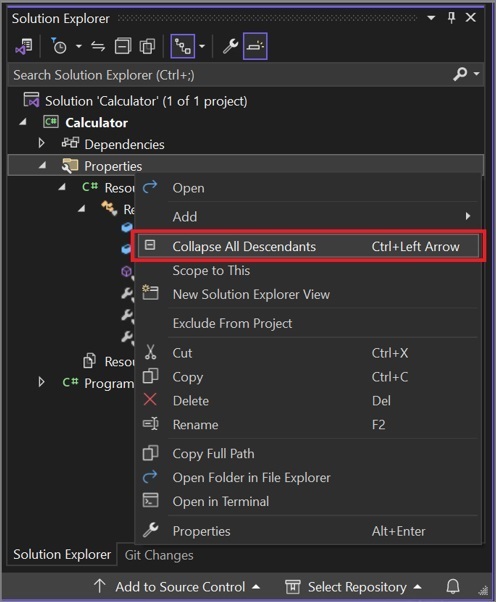The height and width of the screenshot is (602, 496).
Task: Close the Solution Explorer panel
Action: coord(471,18)
